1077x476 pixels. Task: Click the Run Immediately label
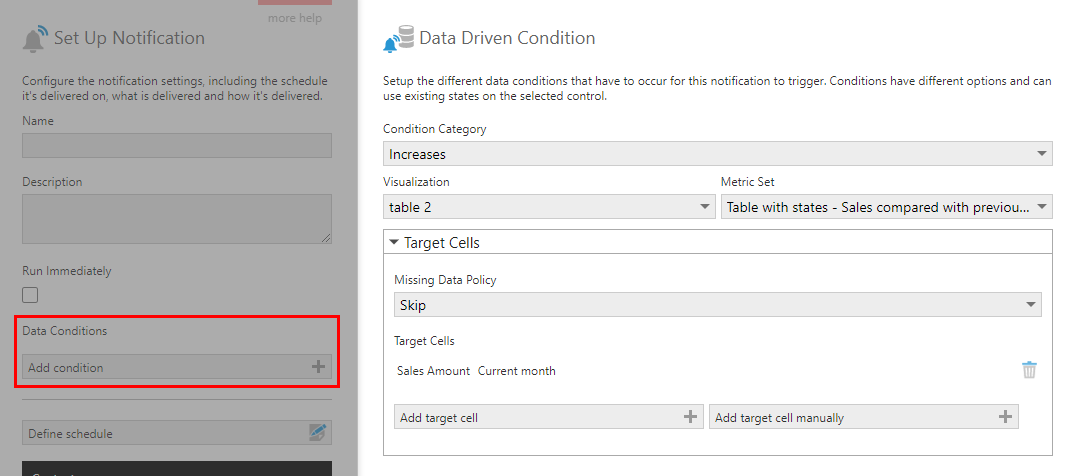67,271
